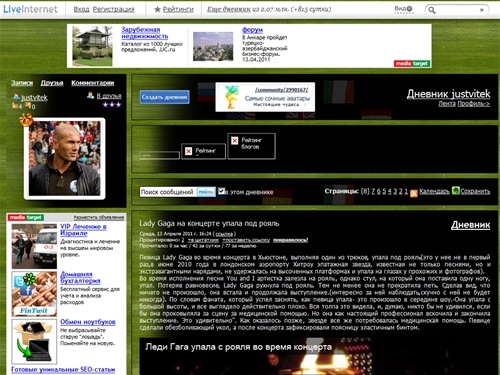The height and width of the screenshot is (375, 500).
Task: Click the add-friend icon beside В друзья
Action: (90, 96)
